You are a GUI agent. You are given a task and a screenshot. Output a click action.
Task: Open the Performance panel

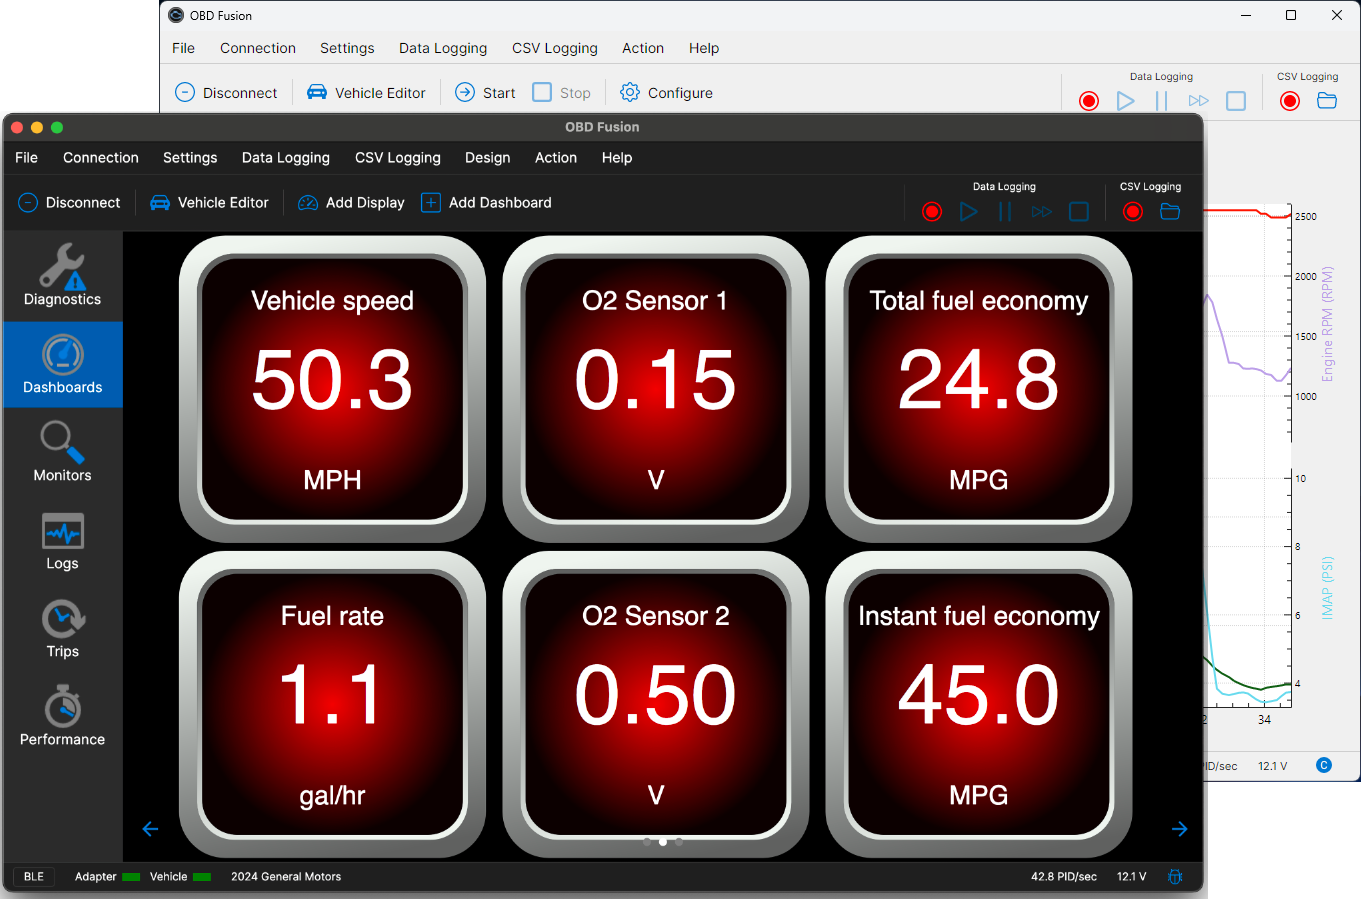tap(62, 714)
